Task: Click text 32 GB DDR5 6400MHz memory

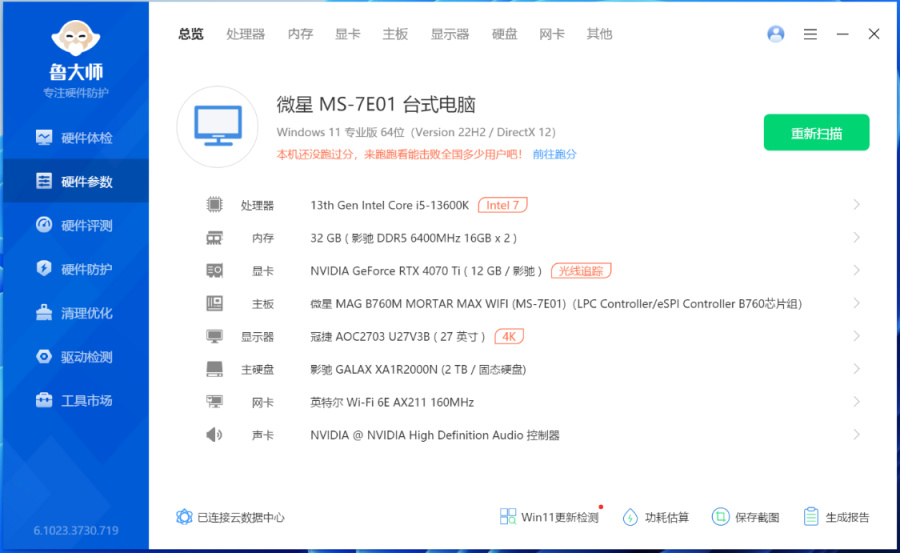Action: pyautogui.click(x=413, y=238)
